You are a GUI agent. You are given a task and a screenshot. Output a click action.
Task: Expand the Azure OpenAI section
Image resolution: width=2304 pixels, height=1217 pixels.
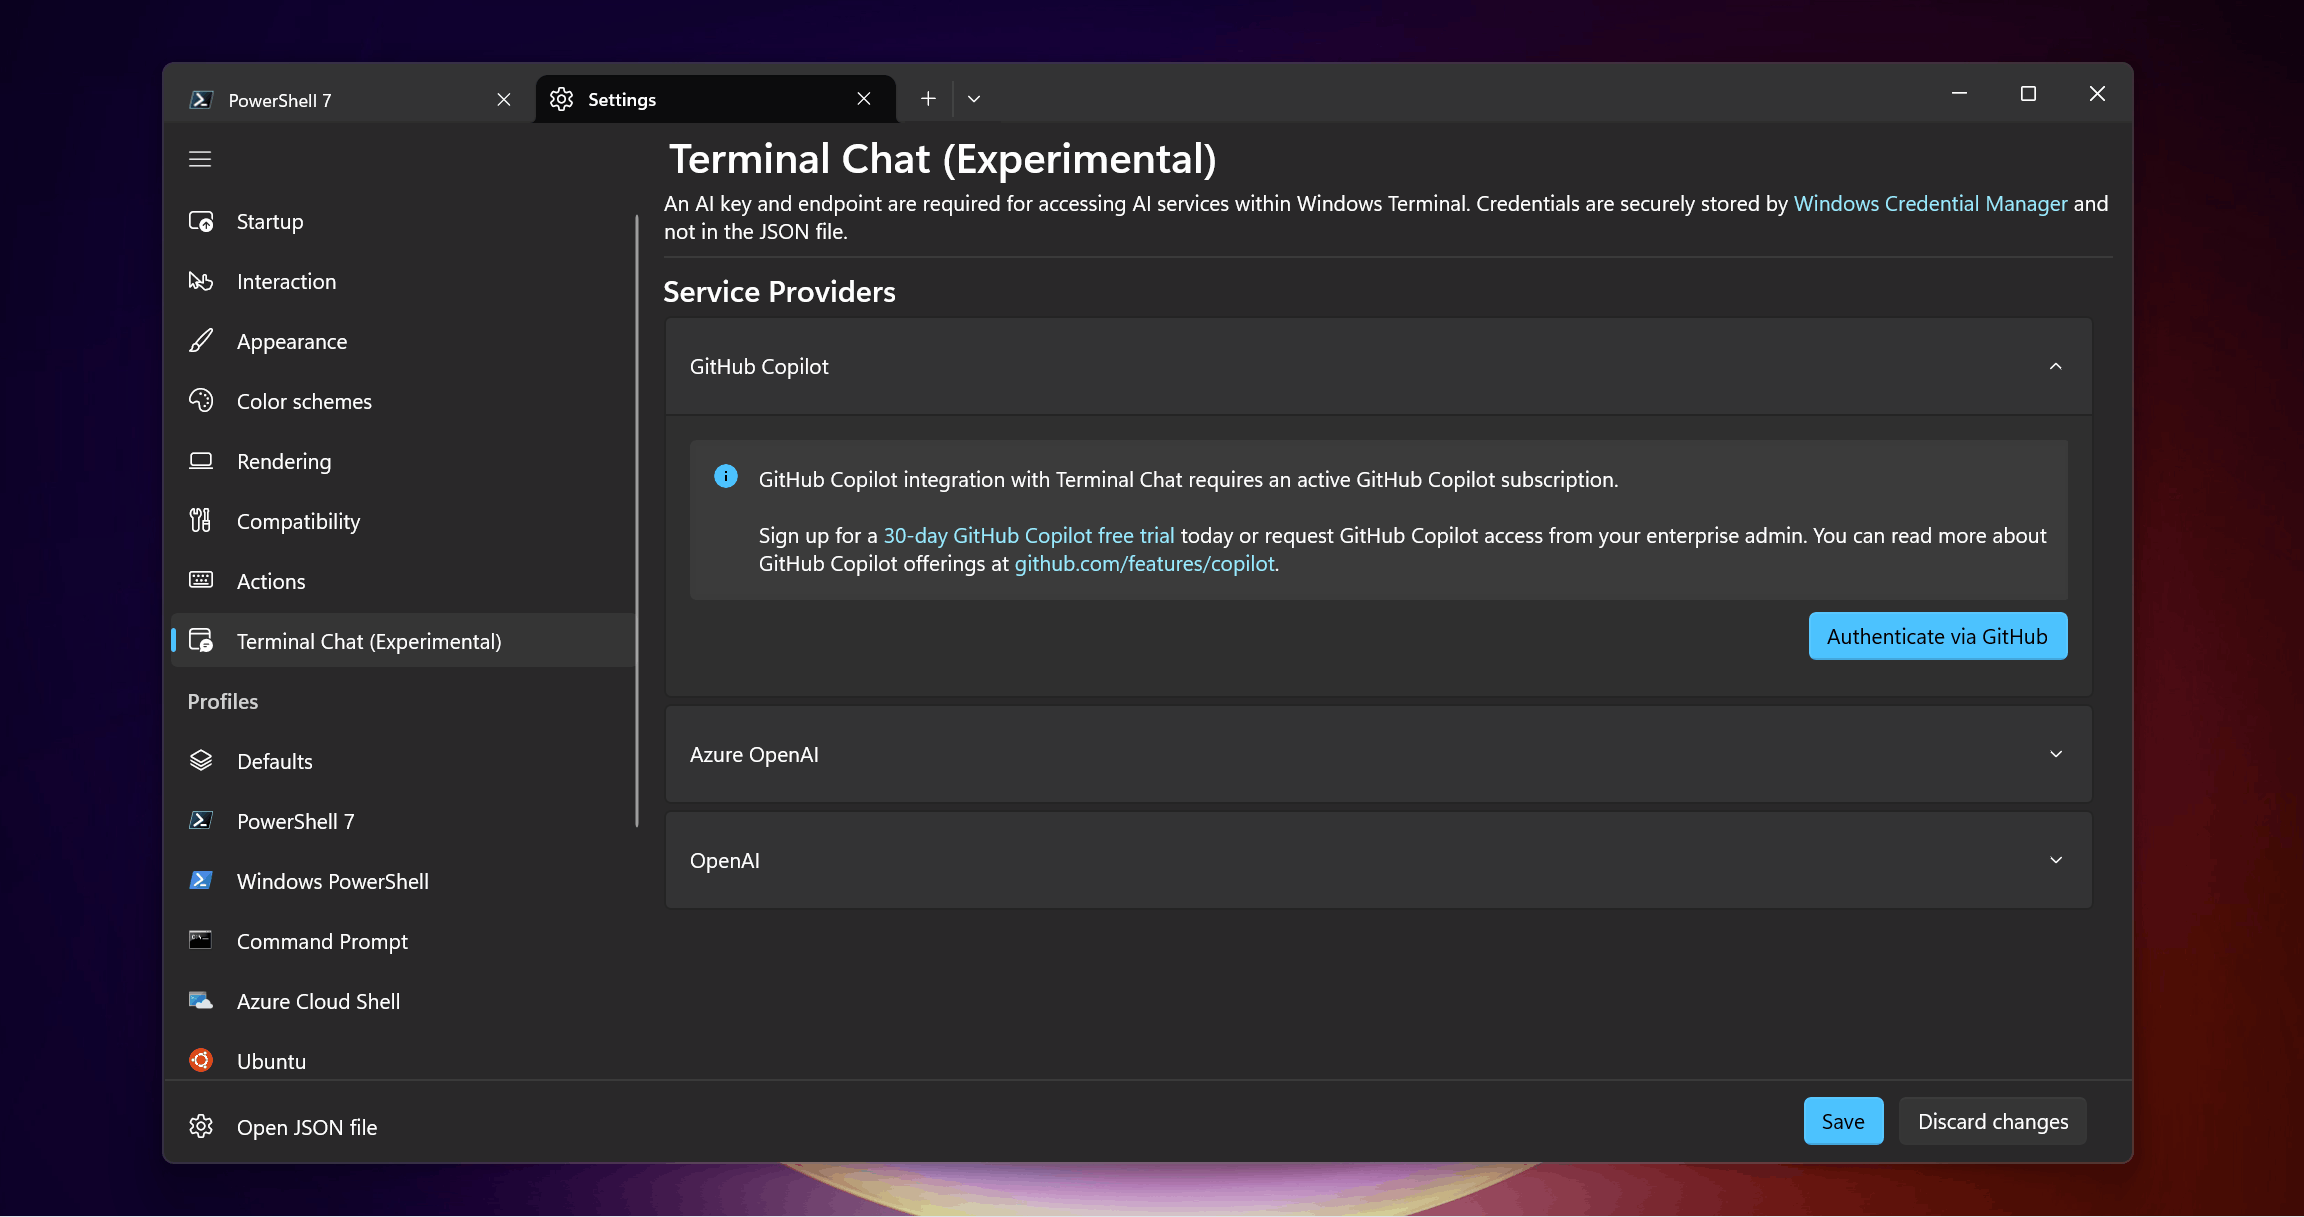pos(2056,754)
